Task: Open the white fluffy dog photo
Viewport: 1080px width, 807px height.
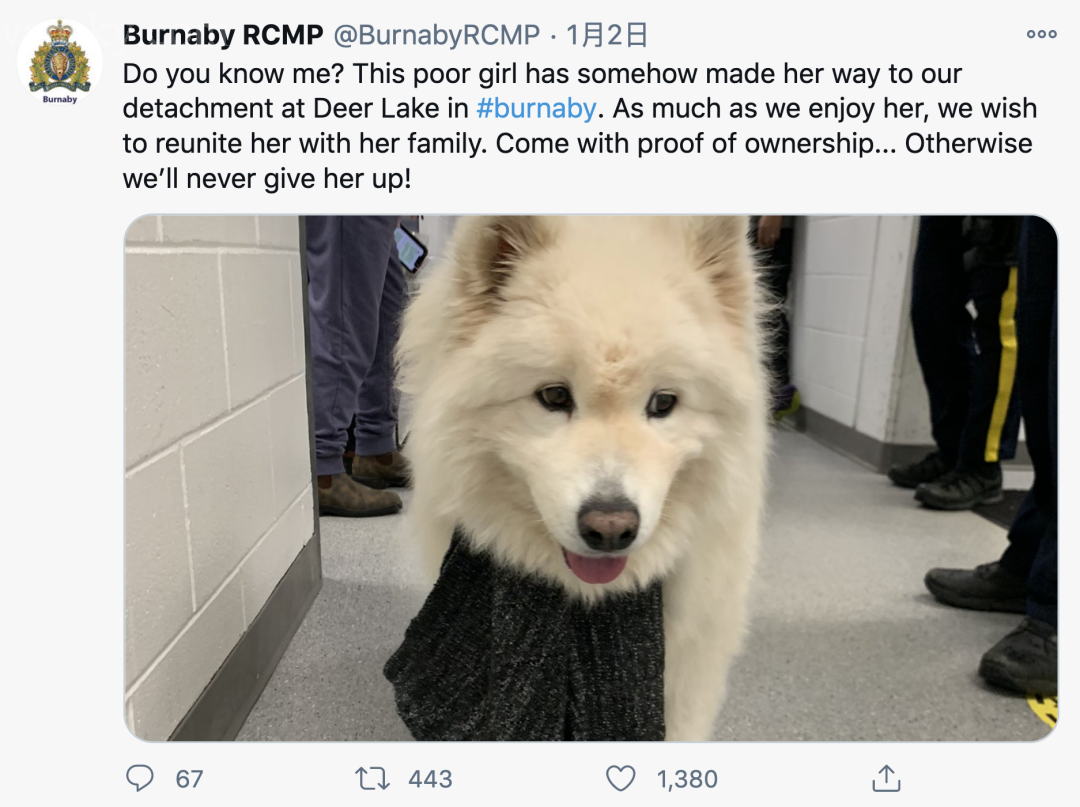Action: 590,478
